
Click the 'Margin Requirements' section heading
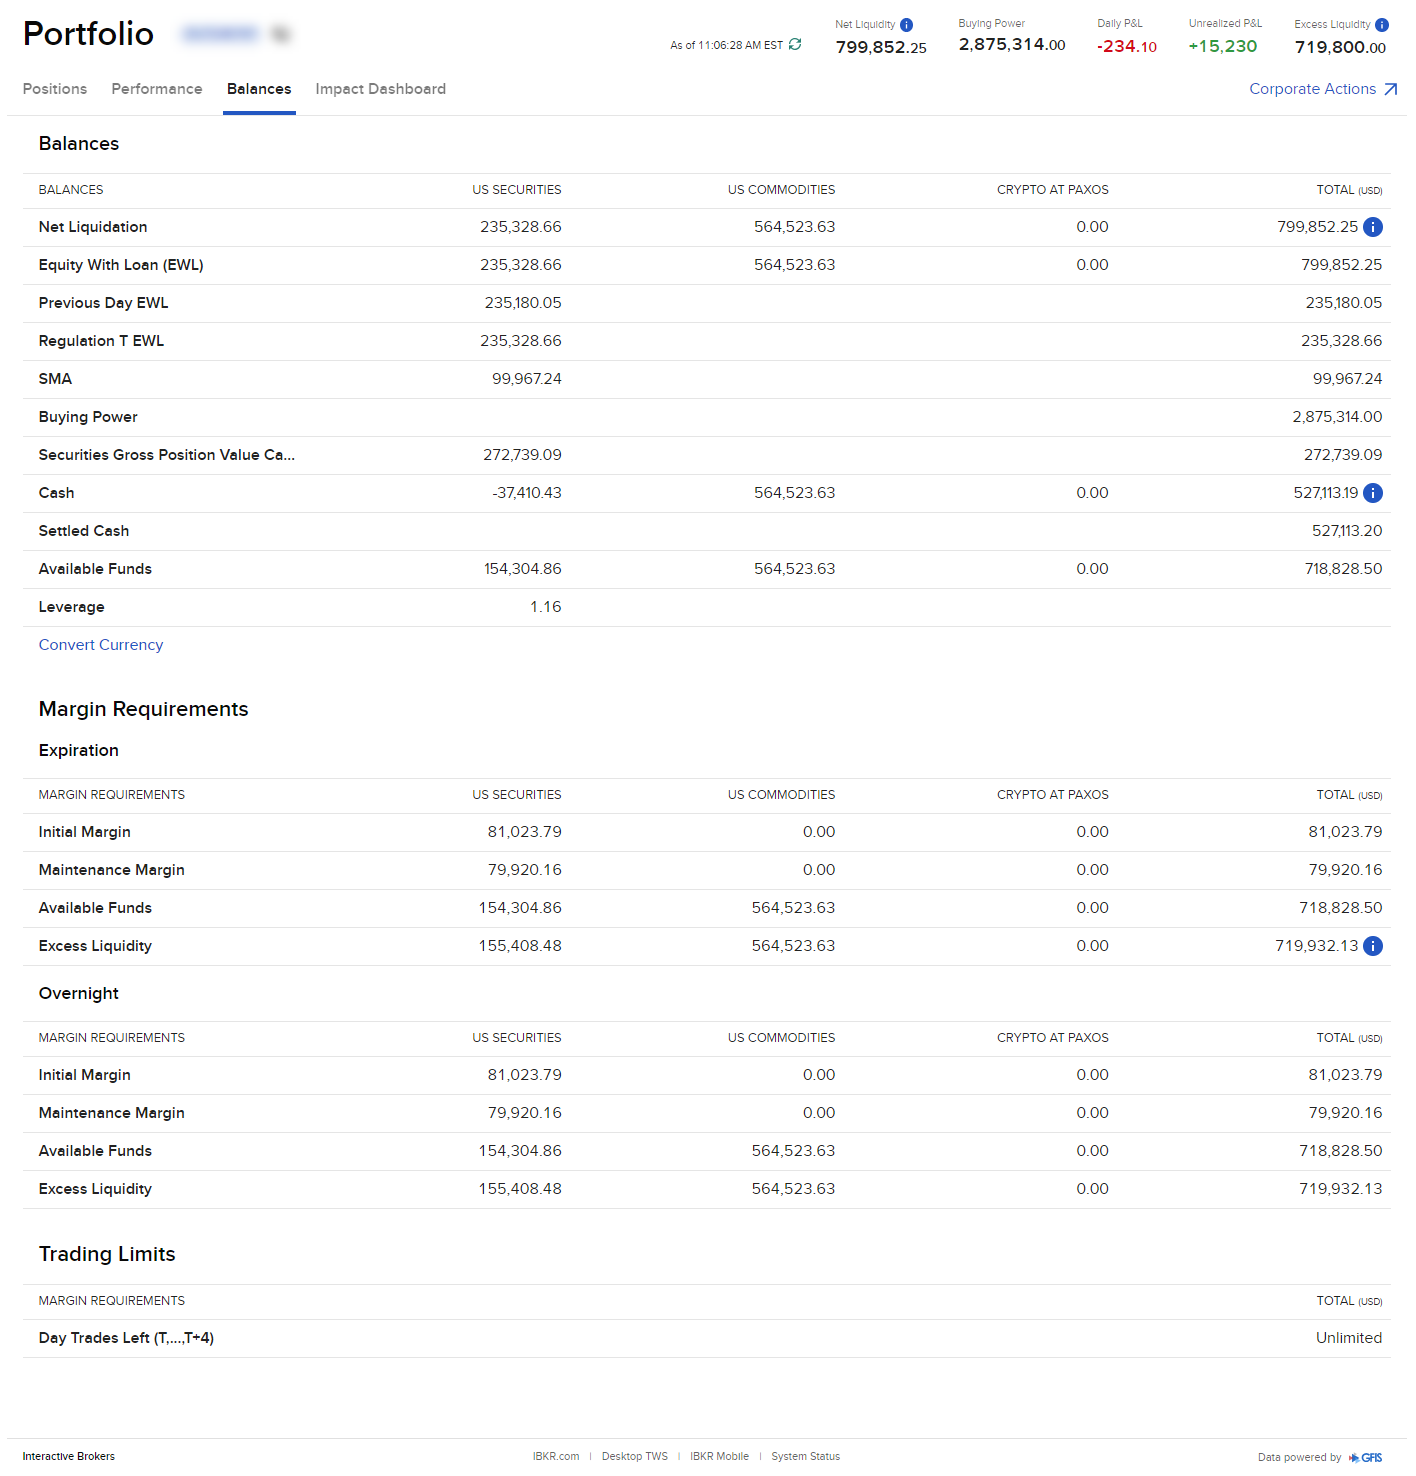pyautogui.click(x=143, y=709)
